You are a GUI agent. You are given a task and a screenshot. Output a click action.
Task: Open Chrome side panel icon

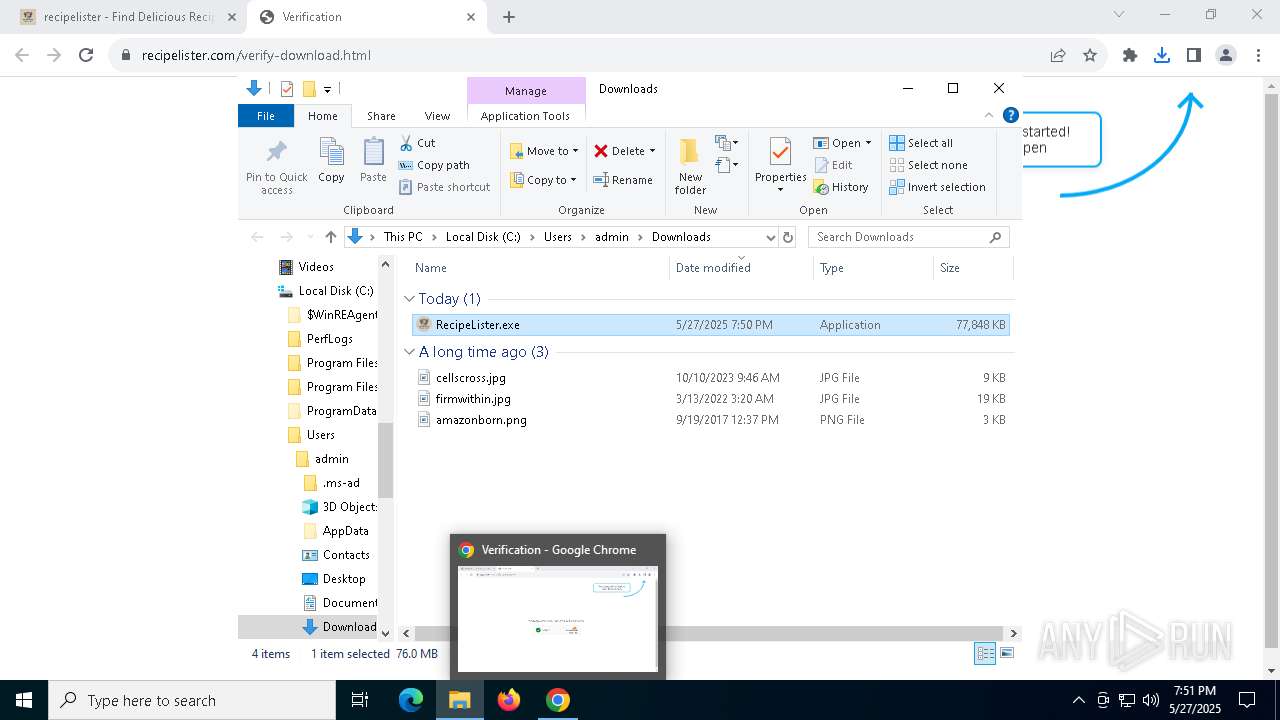pyautogui.click(x=1194, y=56)
